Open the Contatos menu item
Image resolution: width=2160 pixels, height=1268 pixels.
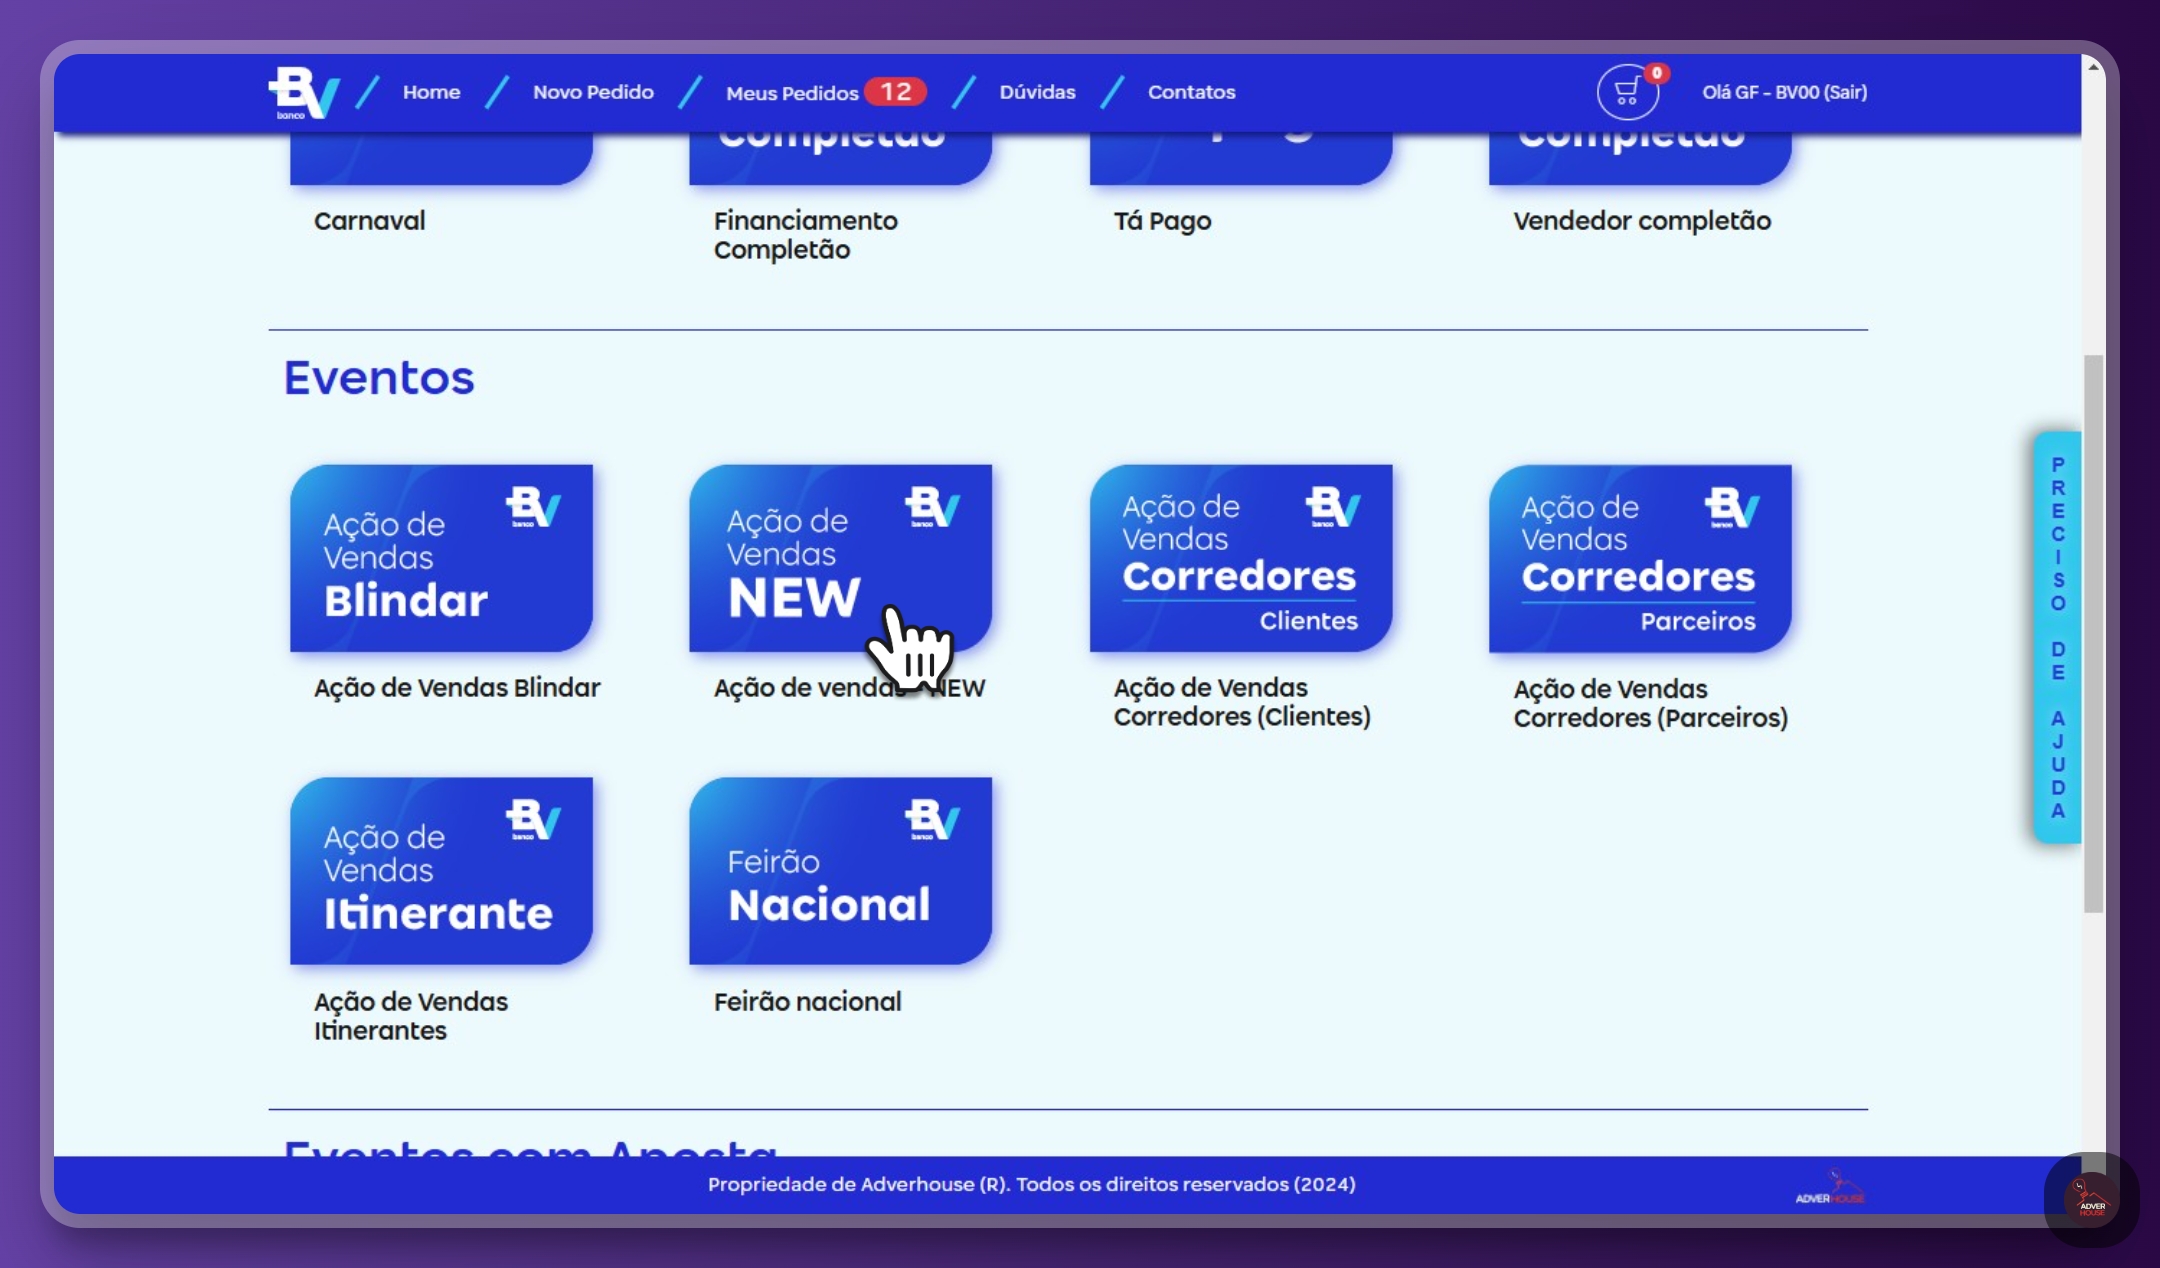tap(1191, 92)
